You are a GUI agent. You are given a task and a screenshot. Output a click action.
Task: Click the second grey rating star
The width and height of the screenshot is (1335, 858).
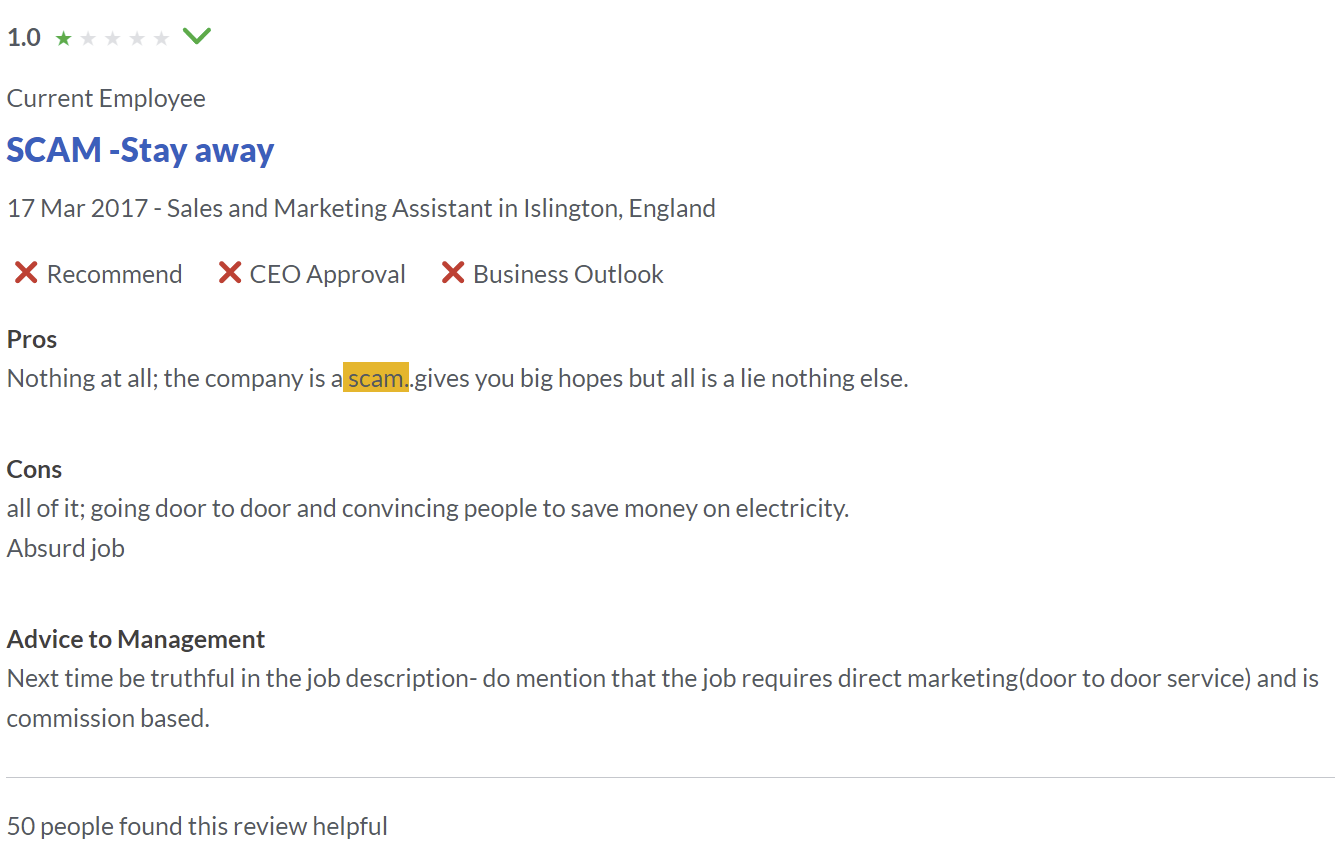click(x=88, y=38)
